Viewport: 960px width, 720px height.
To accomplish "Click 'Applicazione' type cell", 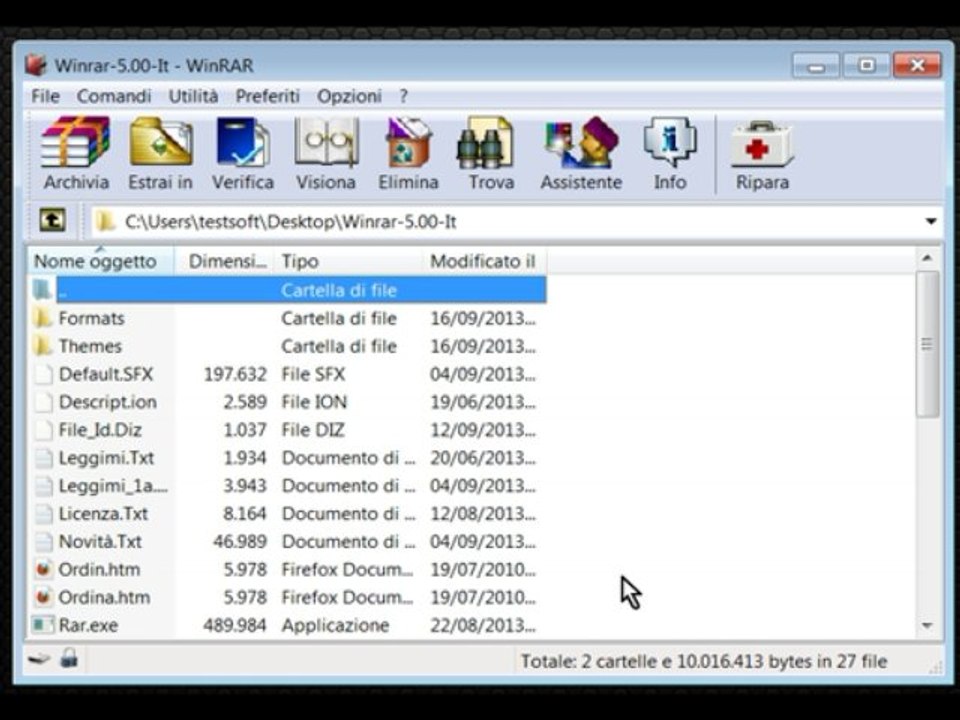I will 335,625.
